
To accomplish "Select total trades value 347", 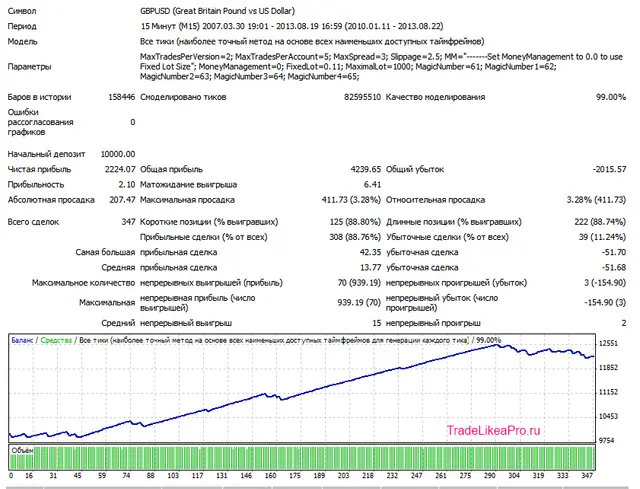I will [x=128, y=222].
